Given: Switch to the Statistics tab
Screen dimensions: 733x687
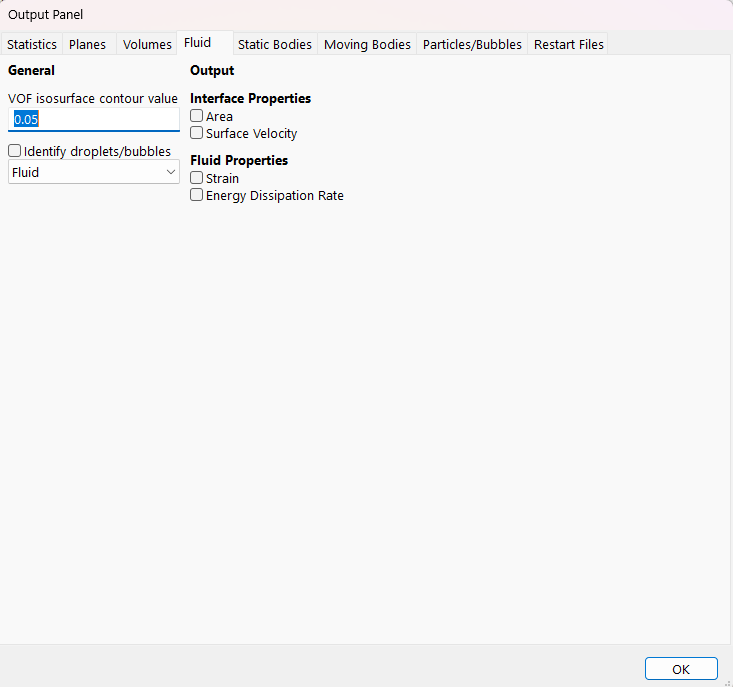Looking at the screenshot, I should pyautogui.click(x=32, y=45).
